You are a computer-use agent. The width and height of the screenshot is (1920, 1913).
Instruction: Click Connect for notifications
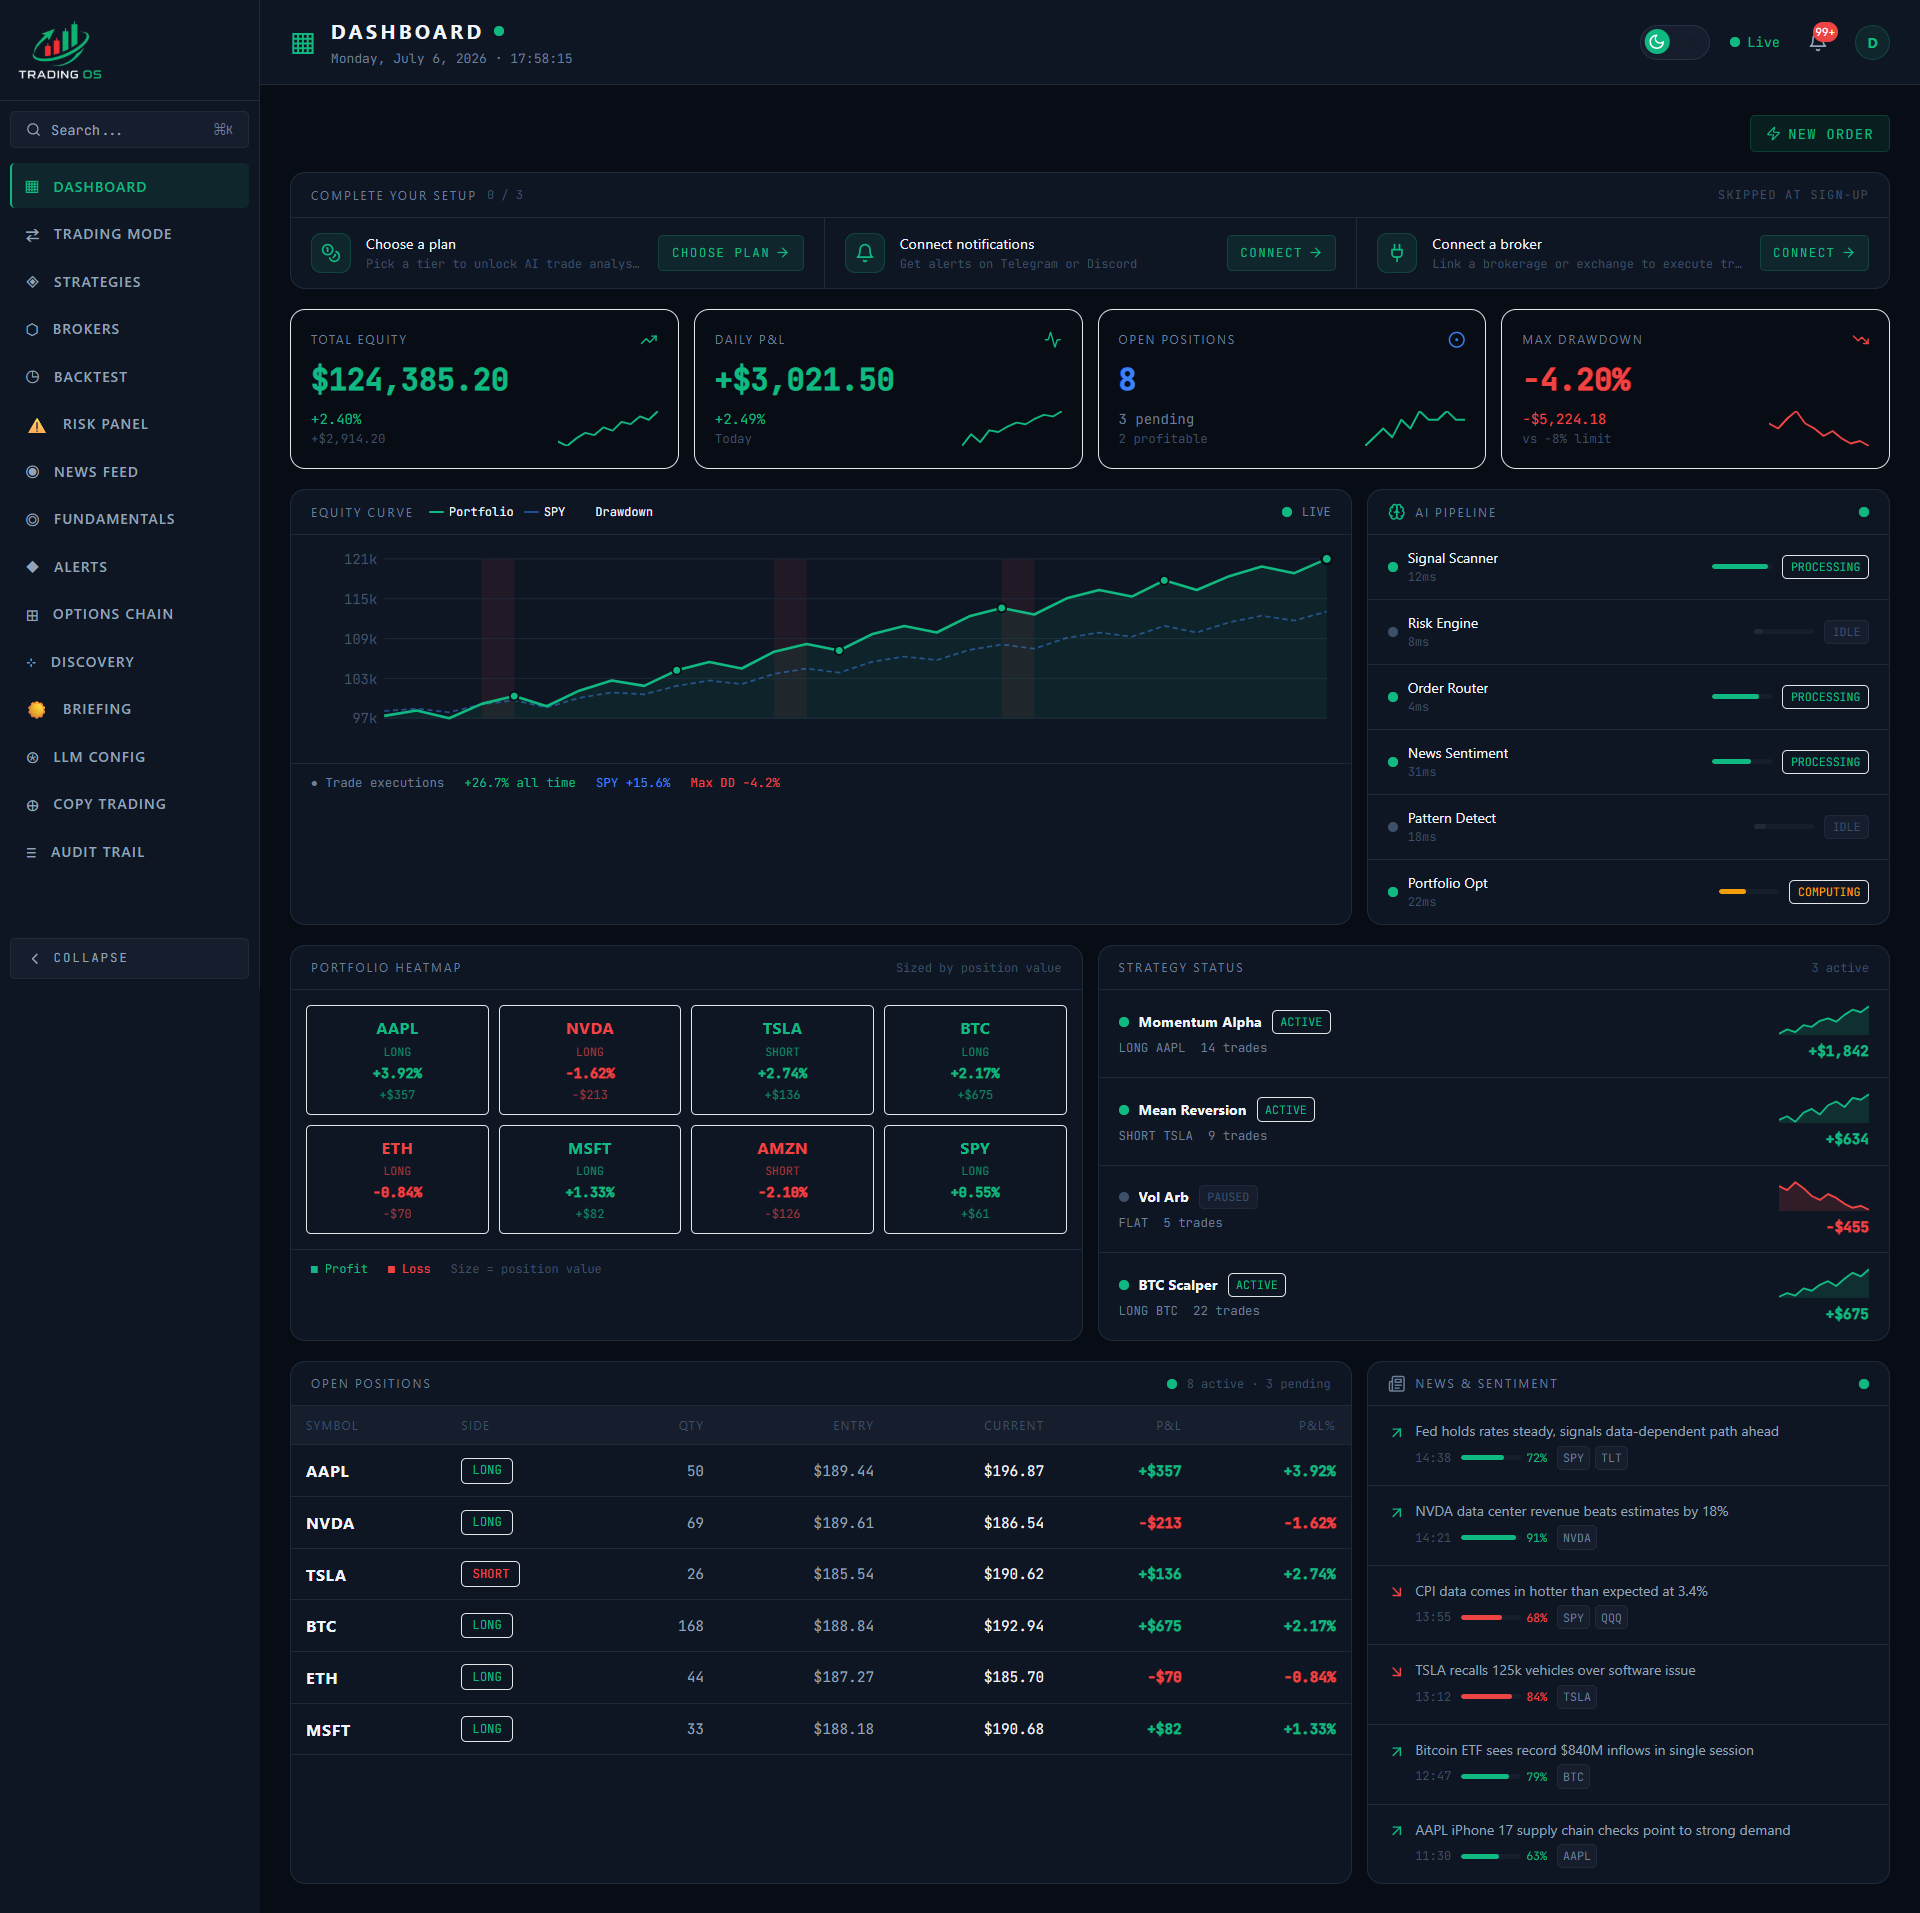(x=1281, y=253)
